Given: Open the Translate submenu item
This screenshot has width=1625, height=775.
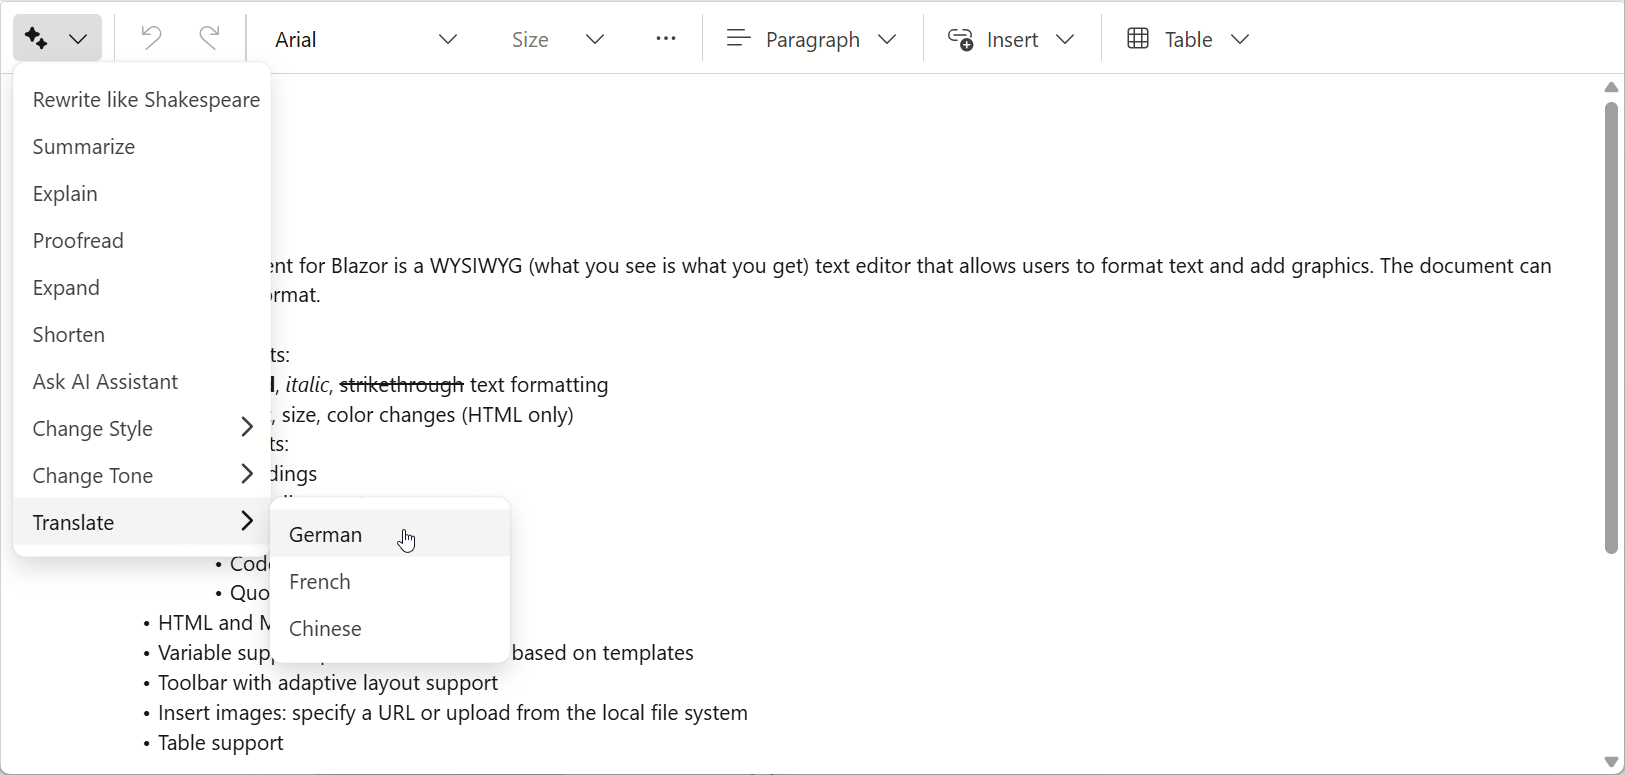Looking at the screenshot, I should tap(142, 523).
